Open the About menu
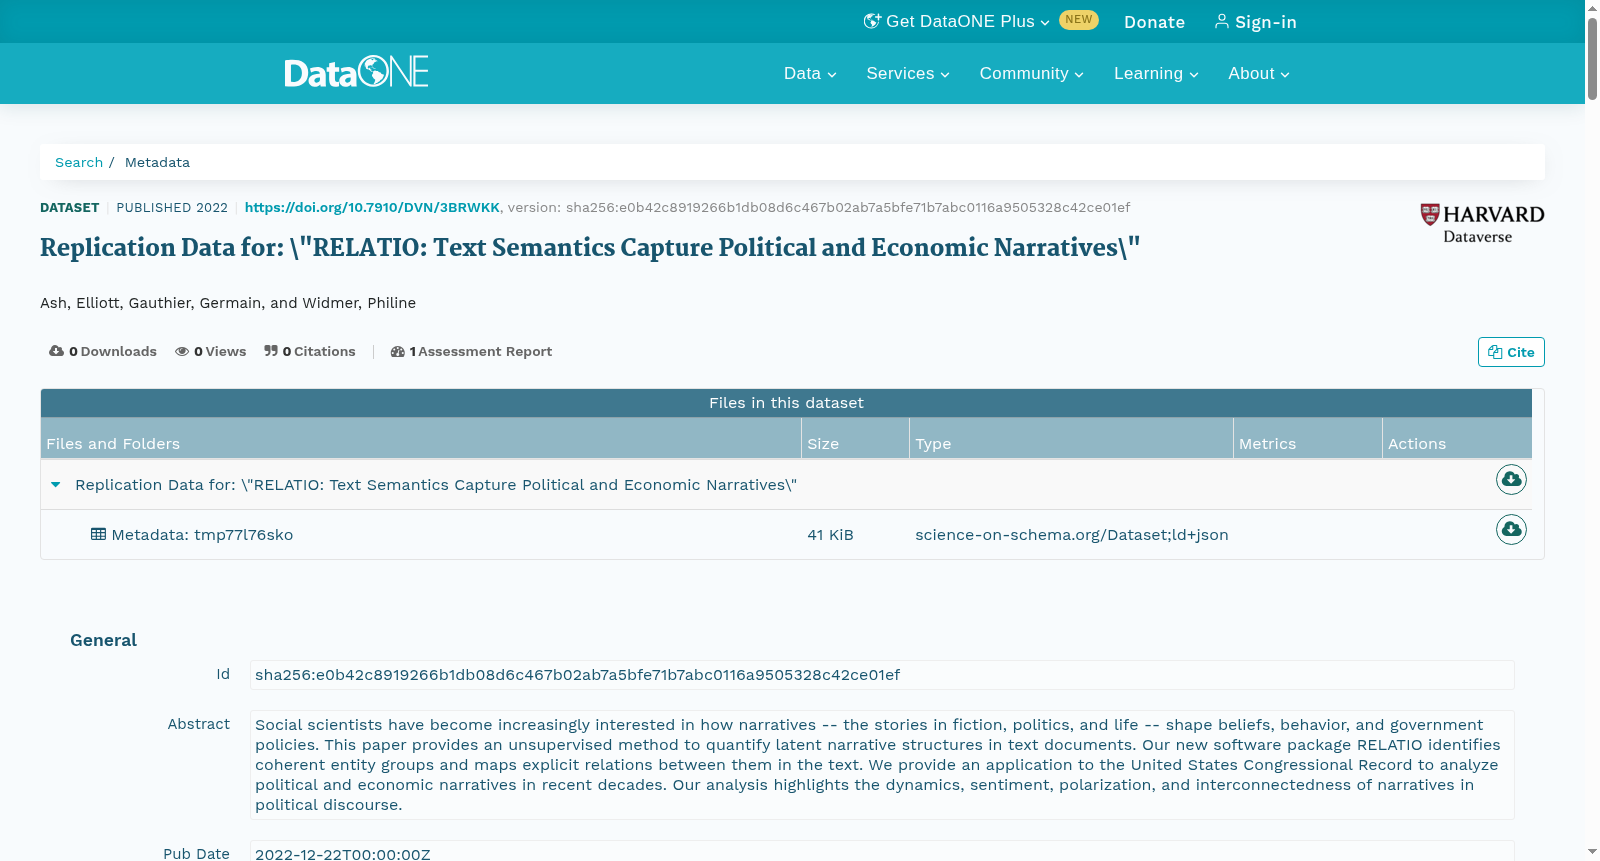This screenshot has height=861, width=1600. pyautogui.click(x=1259, y=73)
